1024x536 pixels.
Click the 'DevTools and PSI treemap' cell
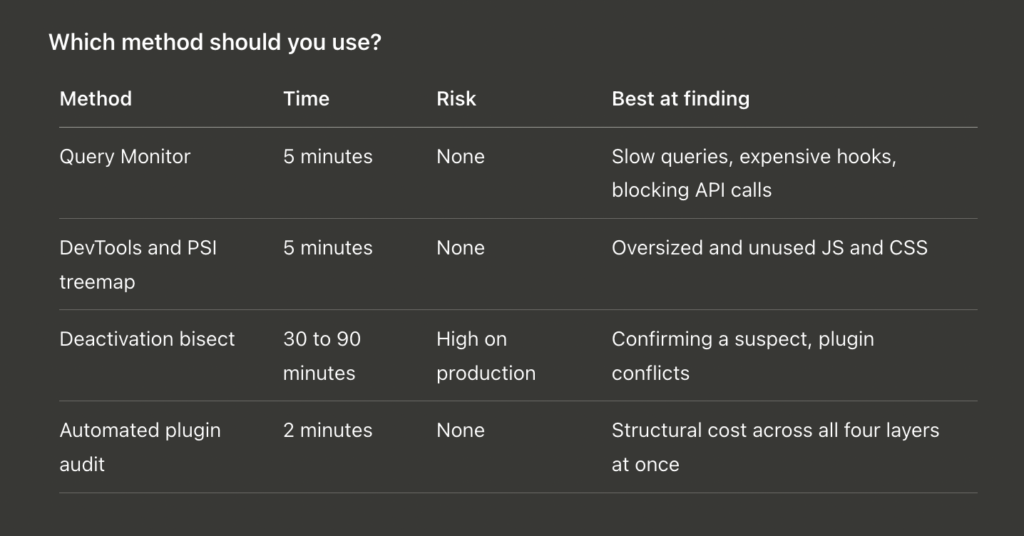138,264
